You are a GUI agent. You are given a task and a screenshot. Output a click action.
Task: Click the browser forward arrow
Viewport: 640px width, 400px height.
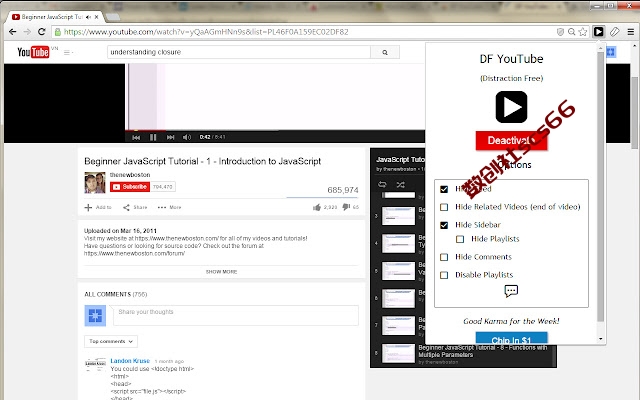pos(27,32)
